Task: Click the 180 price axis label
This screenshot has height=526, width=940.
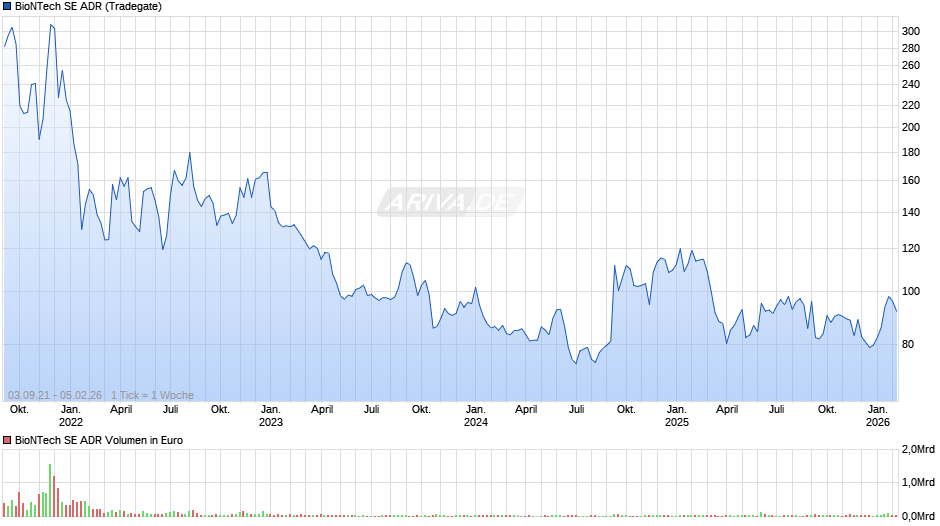Action: click(911, 152)
